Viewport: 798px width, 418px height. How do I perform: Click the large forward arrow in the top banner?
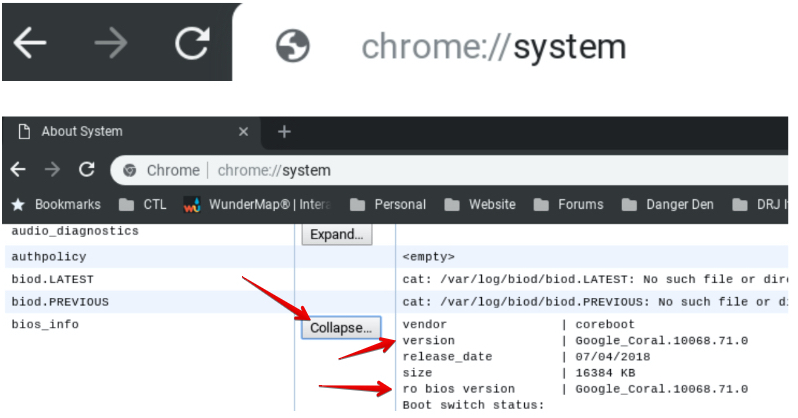coord(111,43)
